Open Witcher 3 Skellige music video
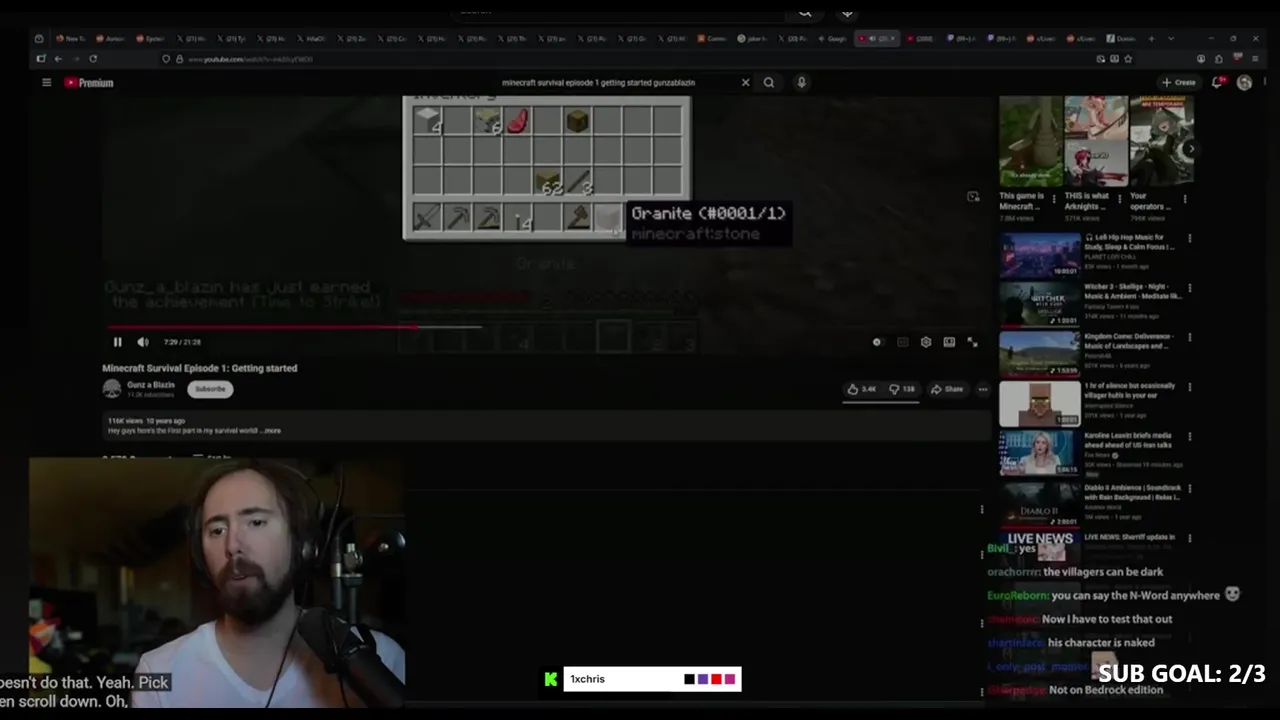This screenshot has height=720, width=1280. pos(1040,304)
